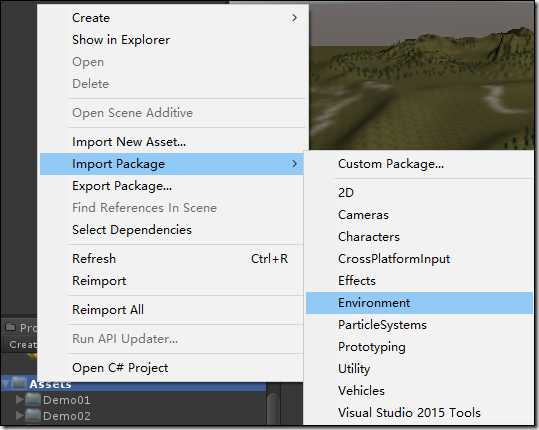Choose Import New Asset...
Viewport: 539px width, 430px height.
coord(129,142)
